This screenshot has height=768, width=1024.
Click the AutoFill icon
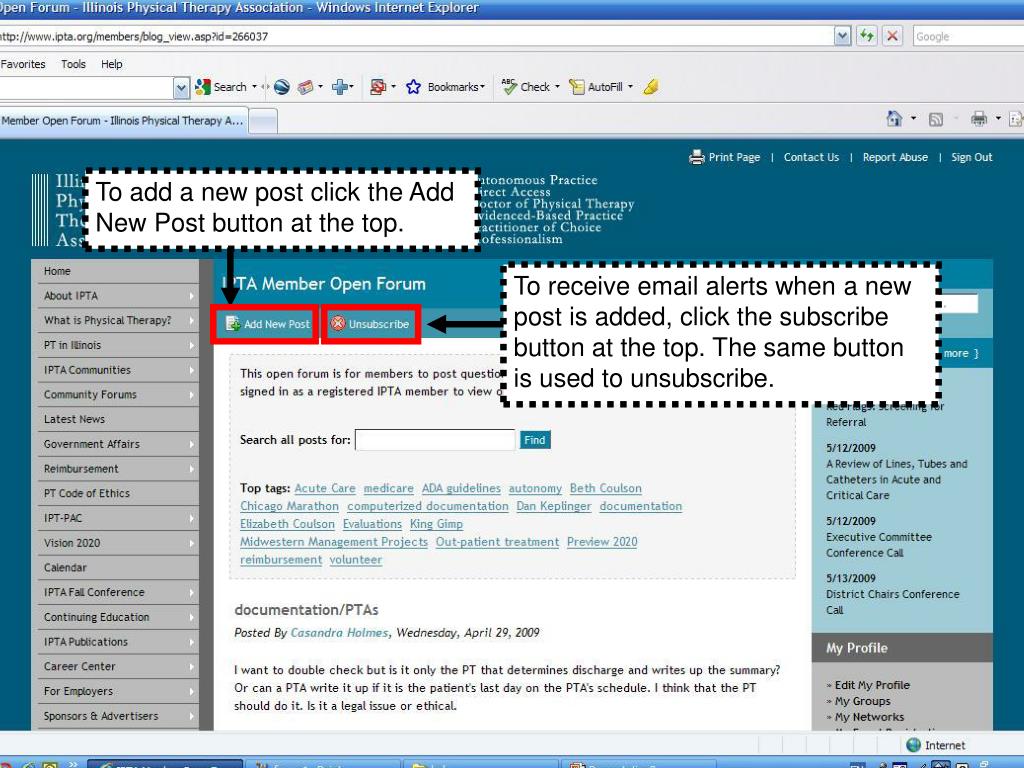coord(576,87)
